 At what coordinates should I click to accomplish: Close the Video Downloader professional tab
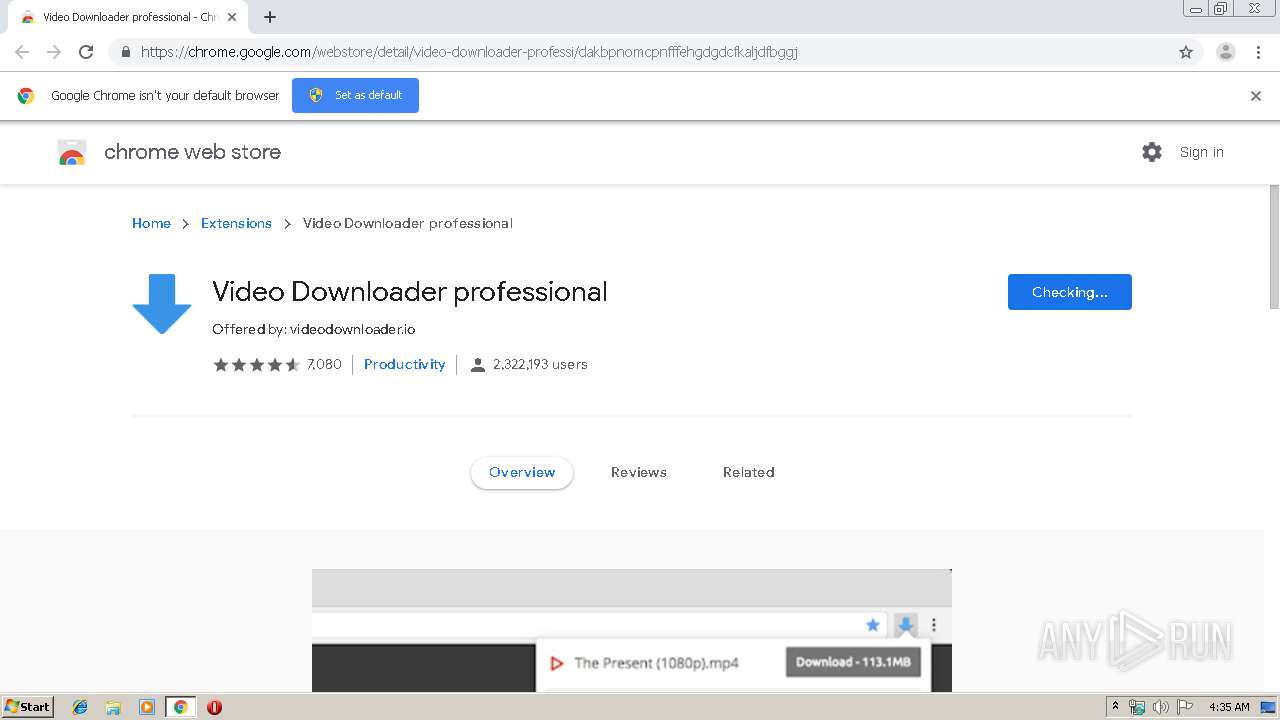click(x=232, y=17)
